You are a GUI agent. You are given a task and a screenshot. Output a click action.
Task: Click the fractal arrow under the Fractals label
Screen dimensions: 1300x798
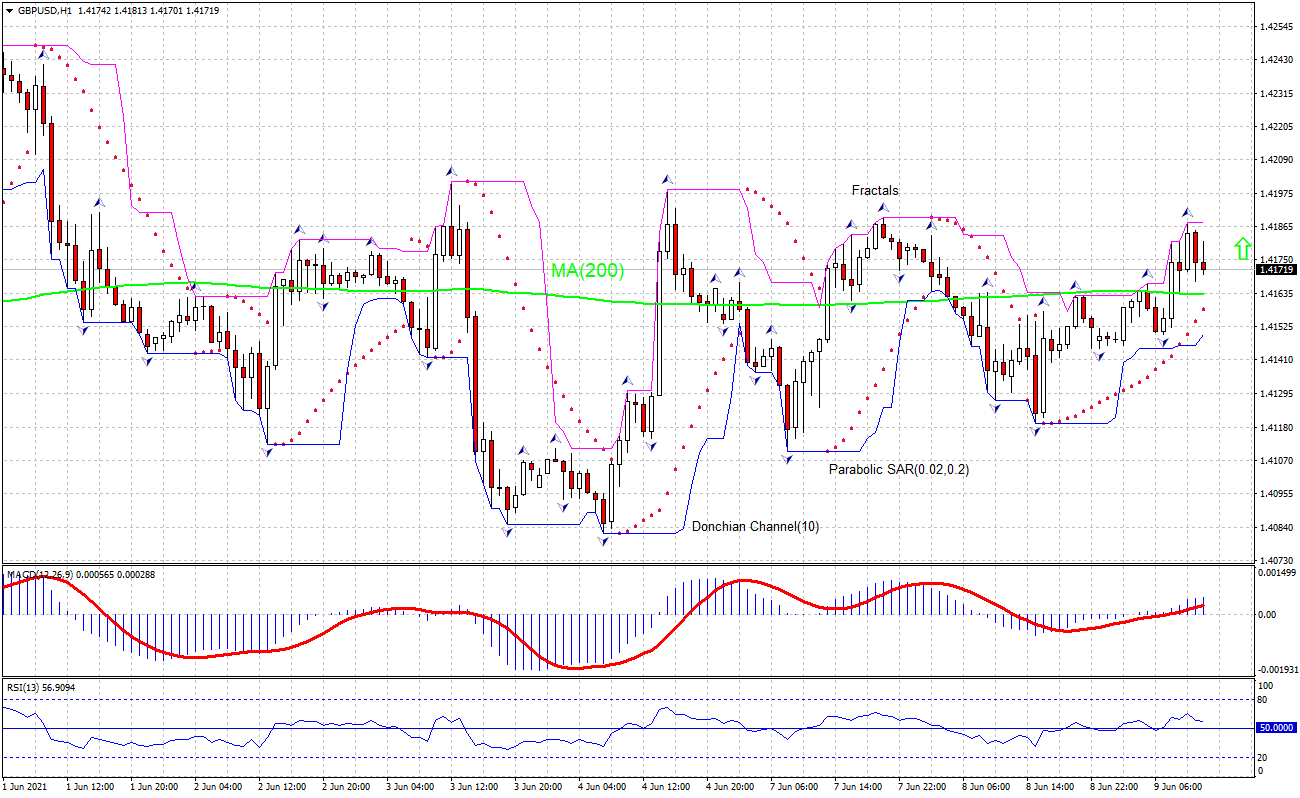[x=884, y=208]
